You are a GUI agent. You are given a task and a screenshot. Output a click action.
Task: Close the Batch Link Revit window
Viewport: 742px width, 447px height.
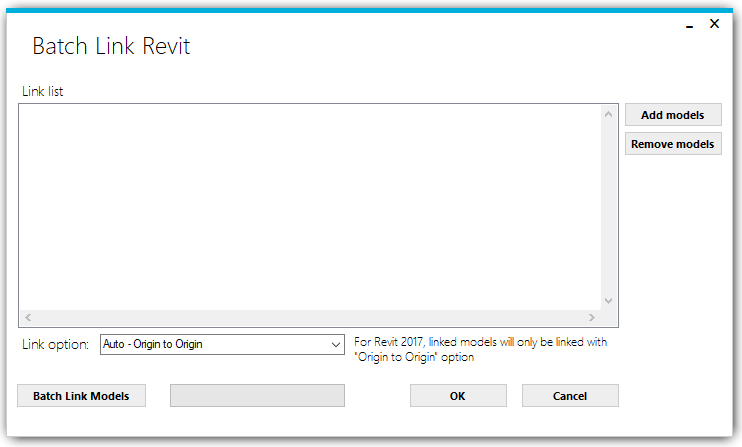point(715,24)
